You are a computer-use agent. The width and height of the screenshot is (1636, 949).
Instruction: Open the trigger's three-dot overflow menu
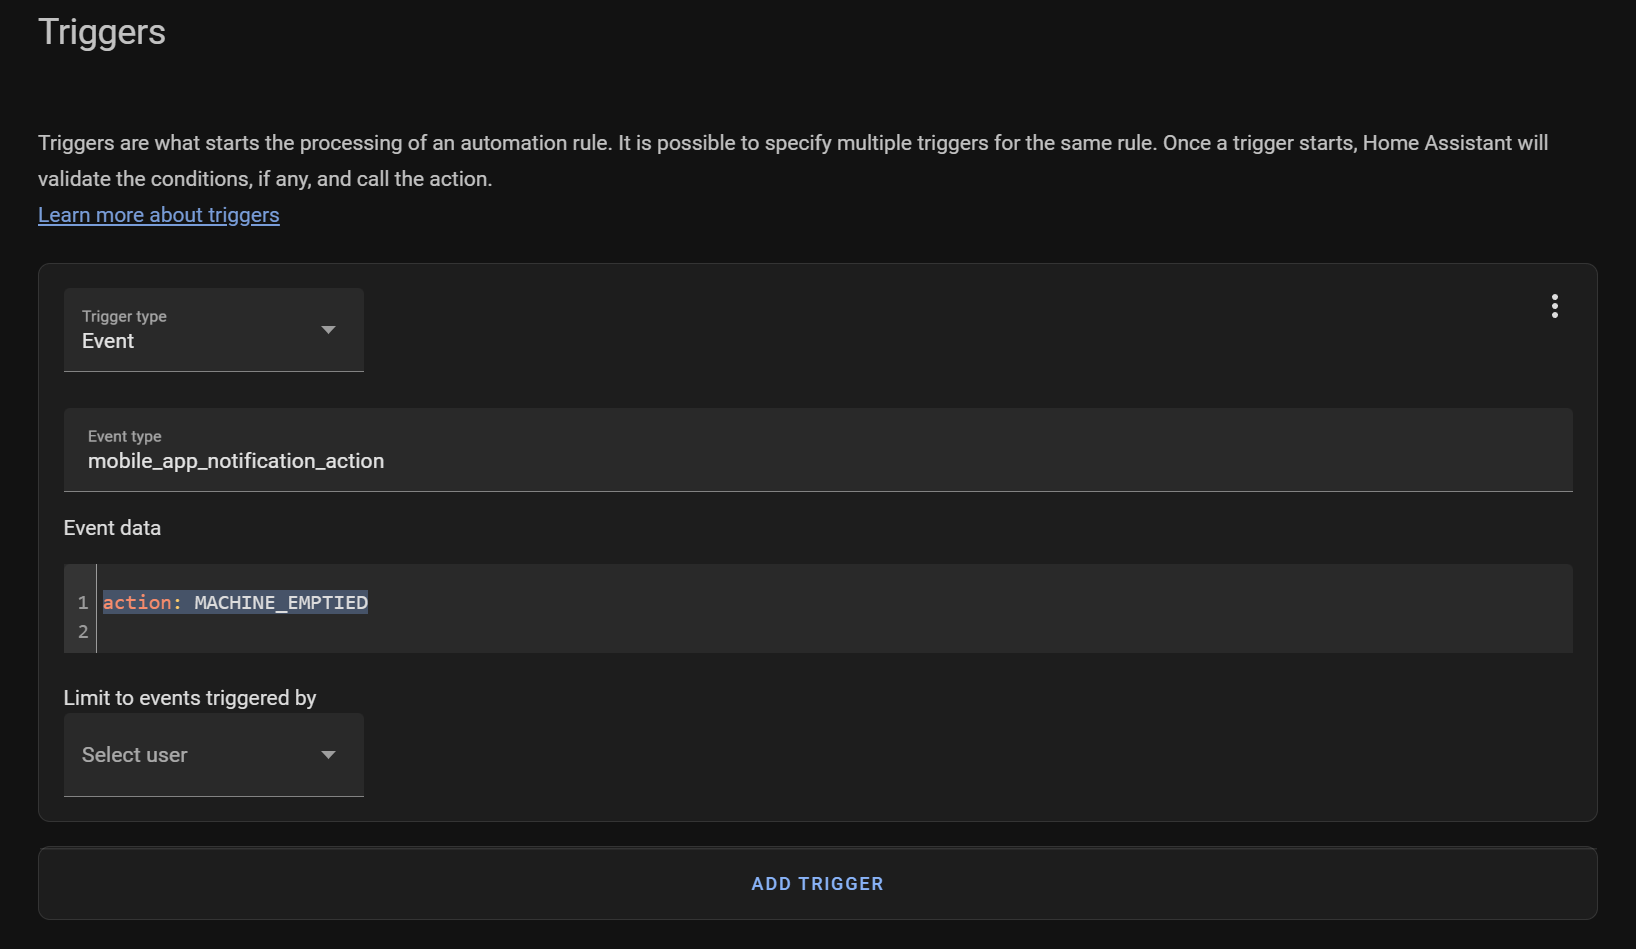click(1554, 306)
